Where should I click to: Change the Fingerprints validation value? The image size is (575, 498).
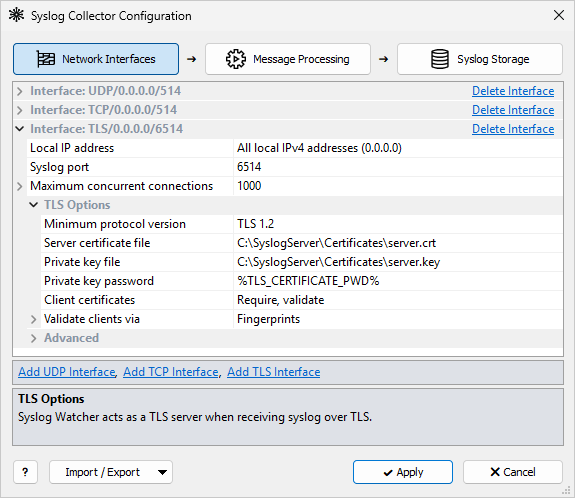398,319
